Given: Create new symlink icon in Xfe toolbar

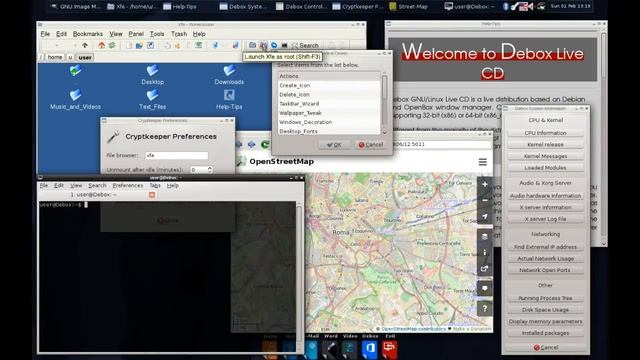Looking at the screenshot, I should pyautogui.click(x=150, y=45).
